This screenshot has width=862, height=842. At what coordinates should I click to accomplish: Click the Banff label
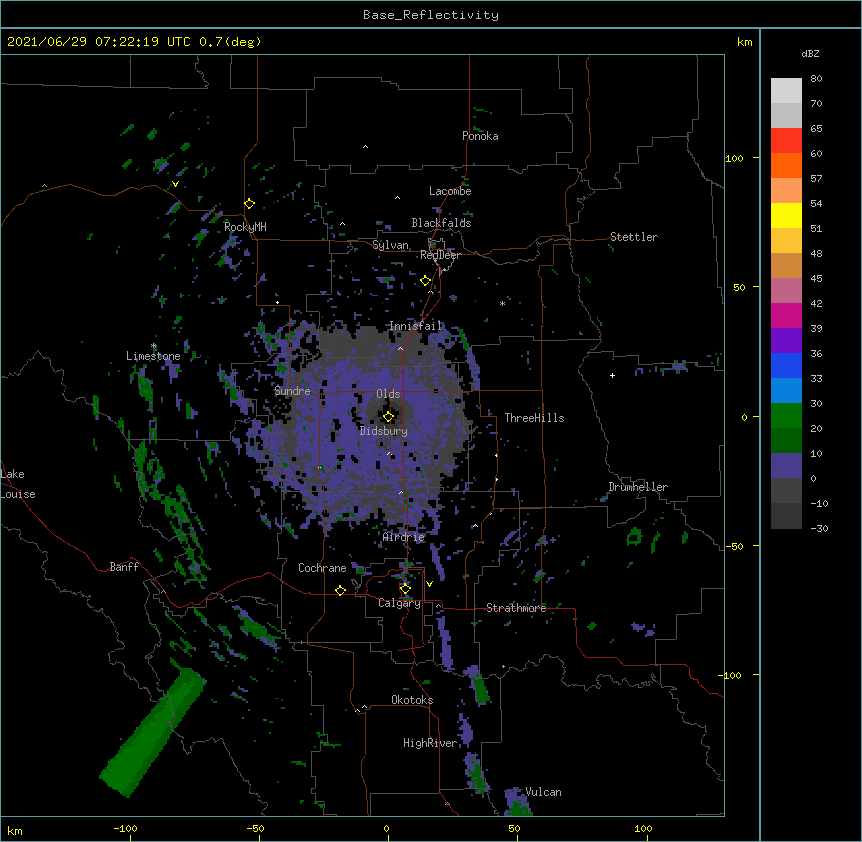click(x=124, y=567)
